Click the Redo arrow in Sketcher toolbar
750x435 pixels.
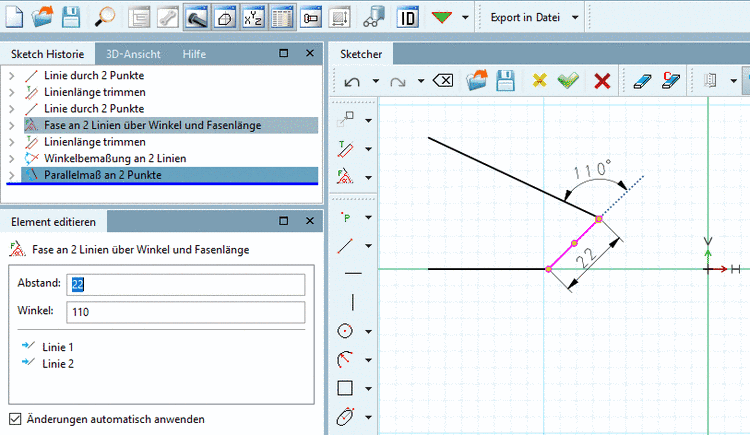click(397, 81)
